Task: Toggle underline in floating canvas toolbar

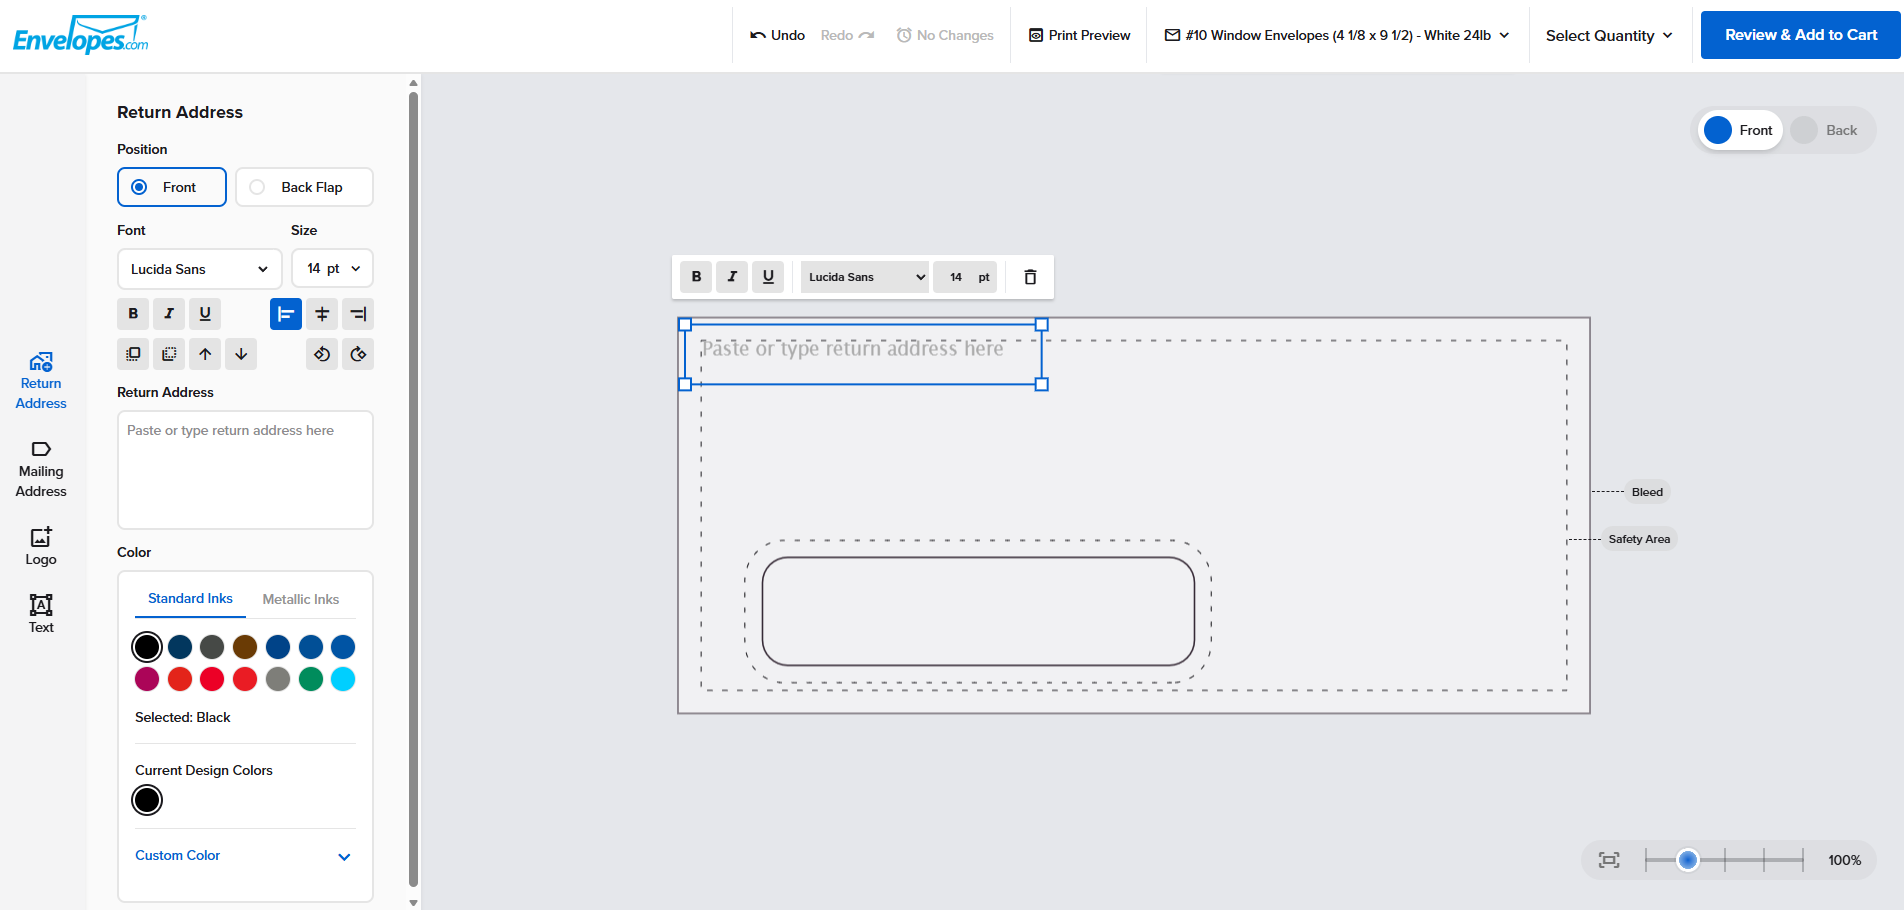Action: (768, 277)
